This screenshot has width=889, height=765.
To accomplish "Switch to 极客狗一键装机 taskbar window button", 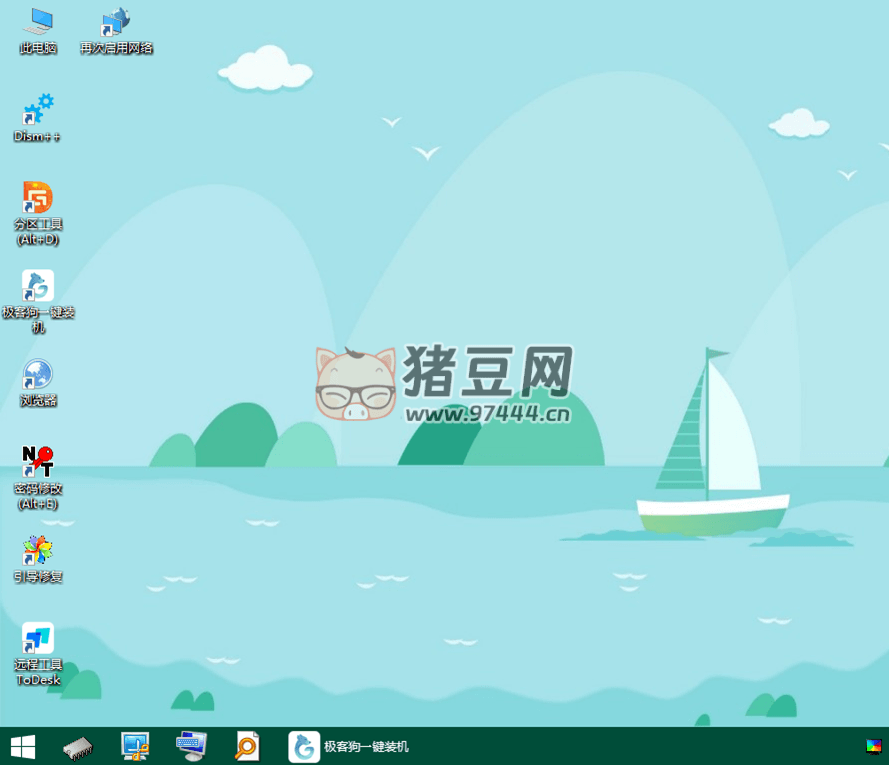I will (x=350, y=746).
